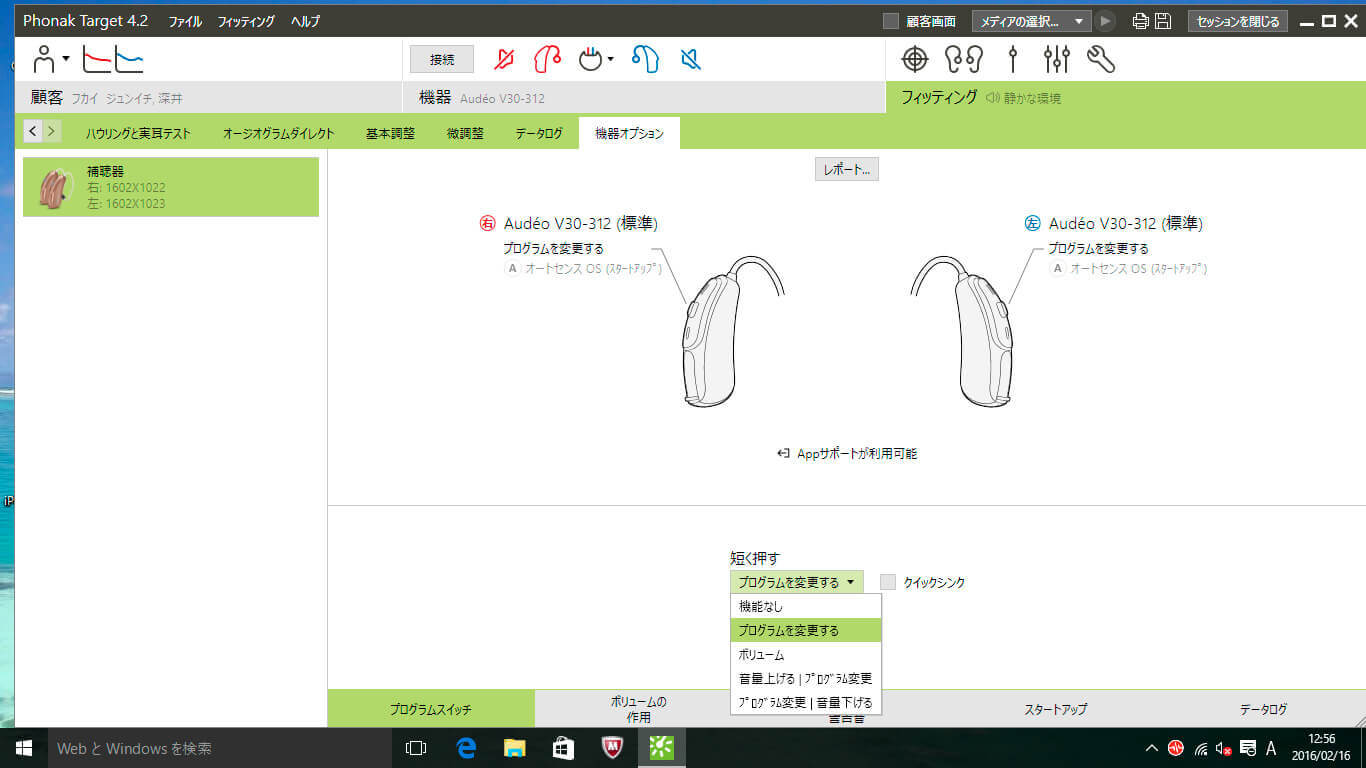Open the connection device dropdown icon
The image size is (1366, 768).
tap(597, 59)
